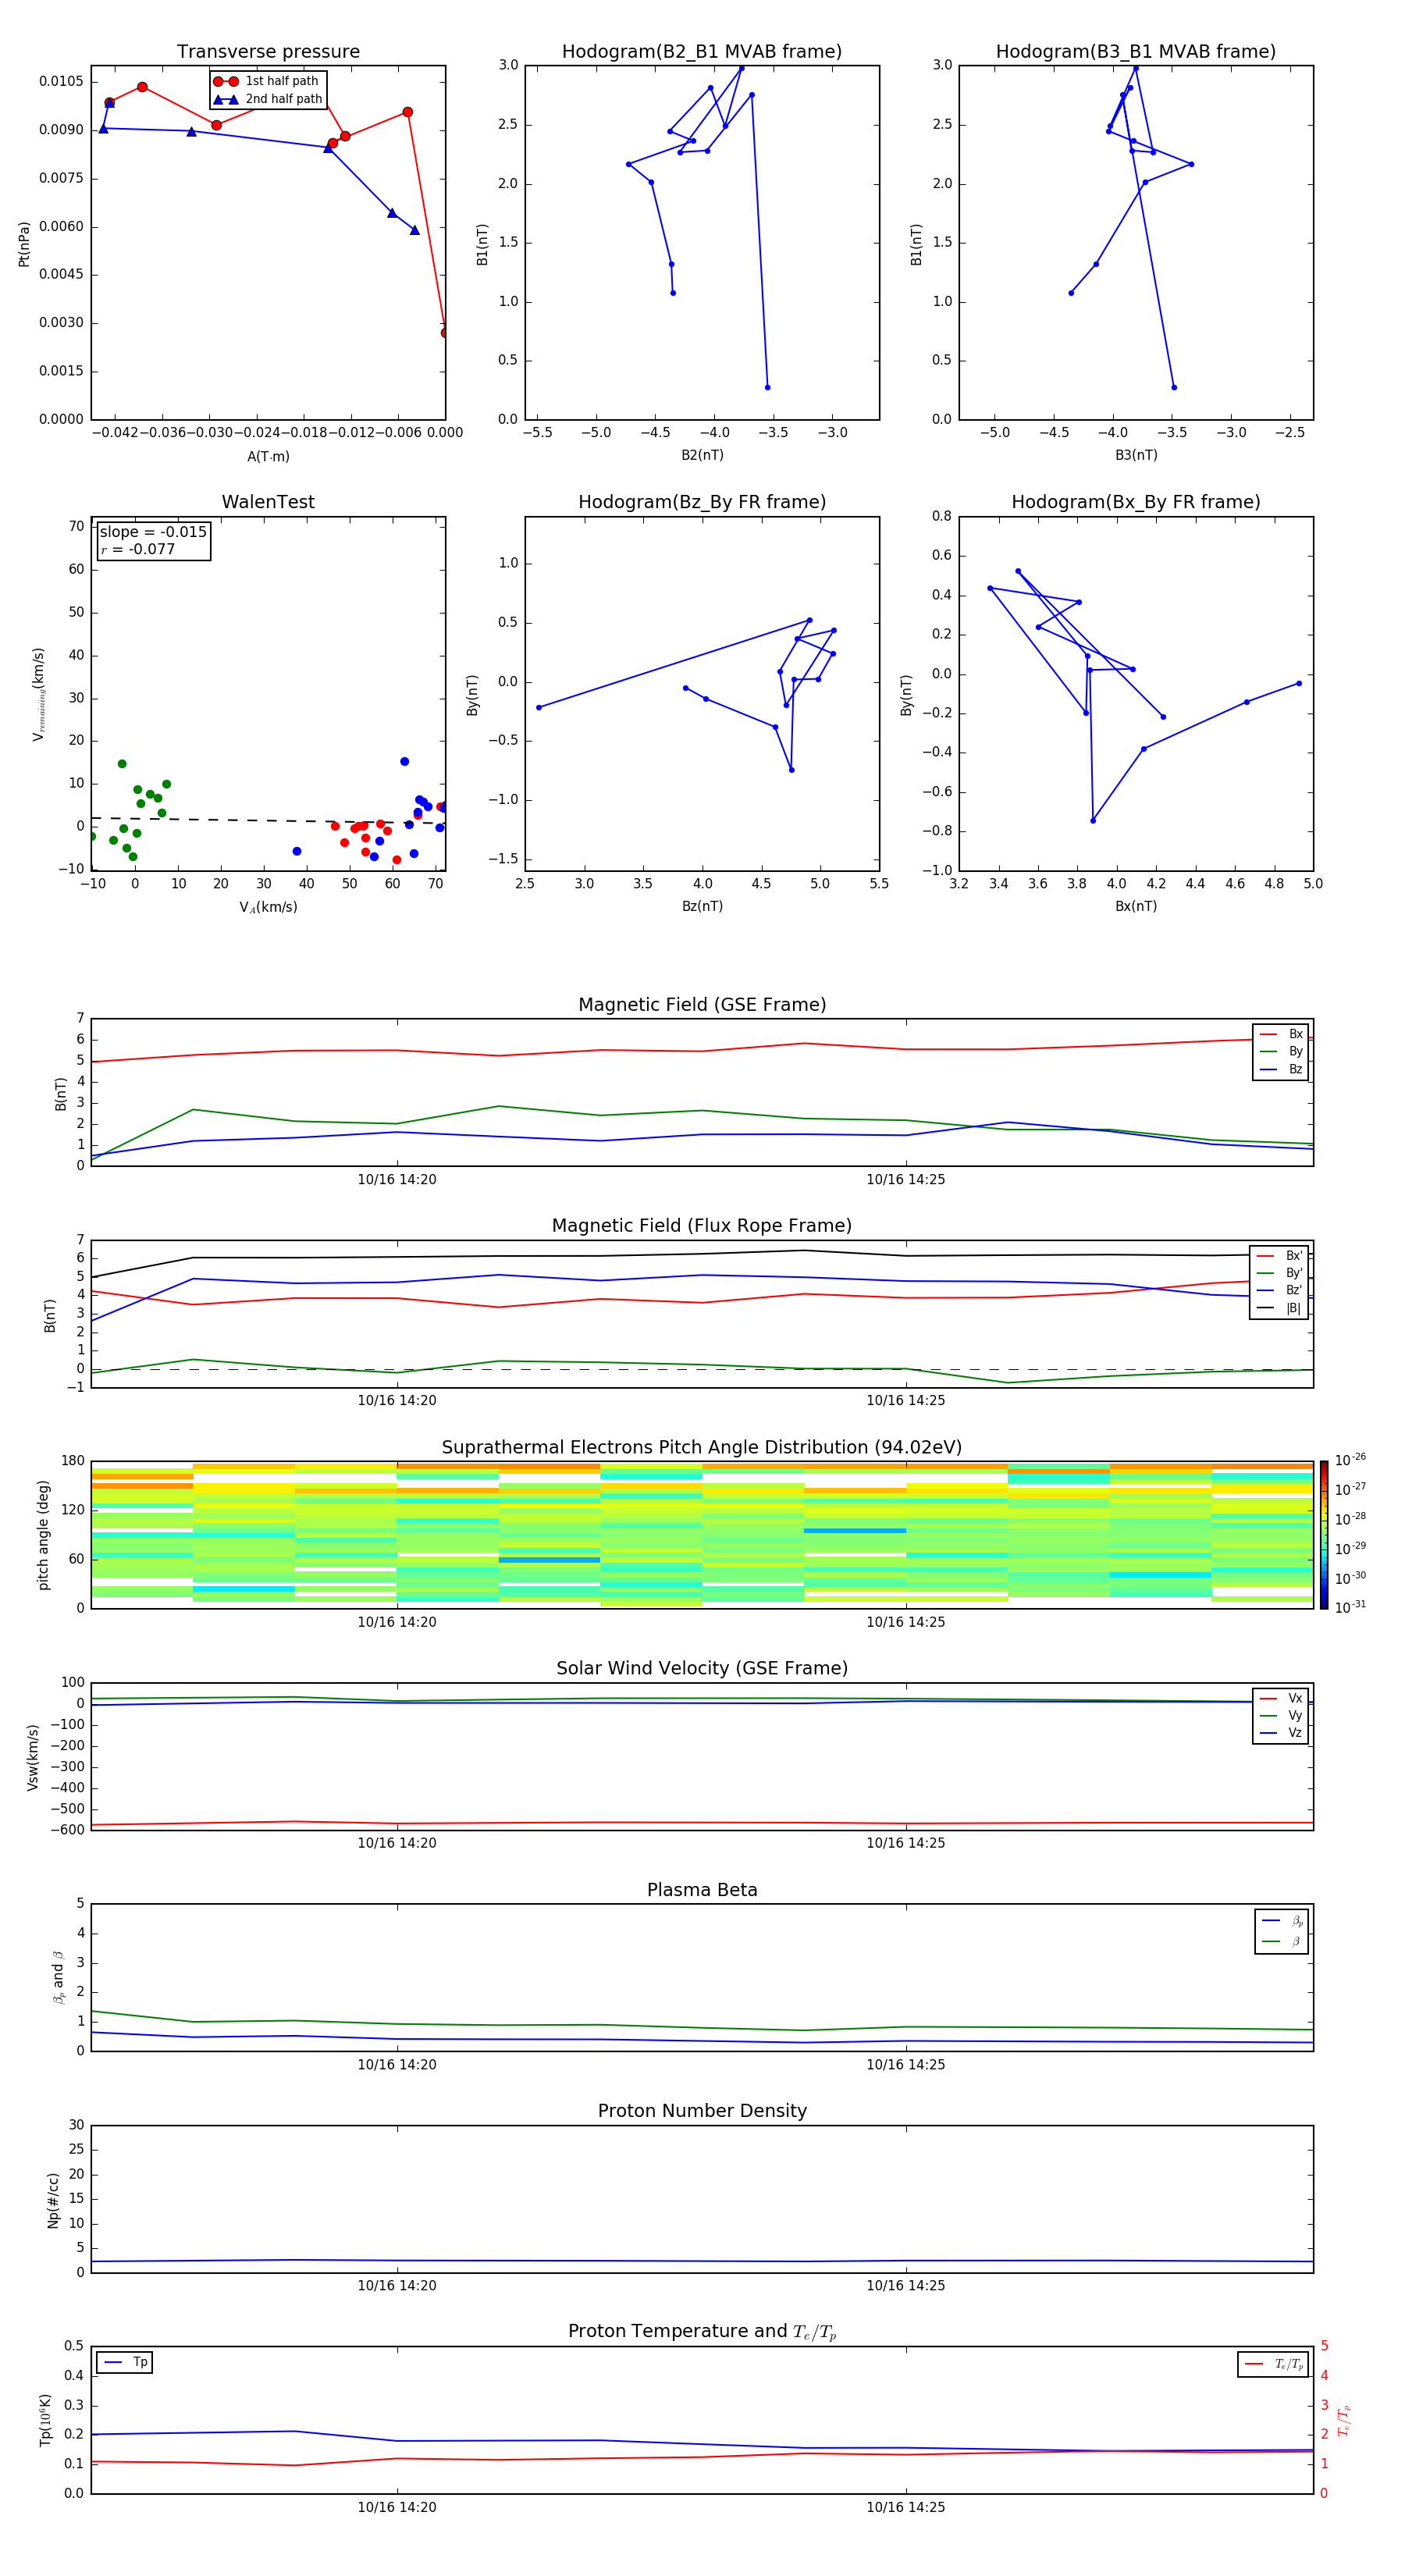Click "10/16 14:20" tick under GSE magnetic field plot

(397, 1180)
